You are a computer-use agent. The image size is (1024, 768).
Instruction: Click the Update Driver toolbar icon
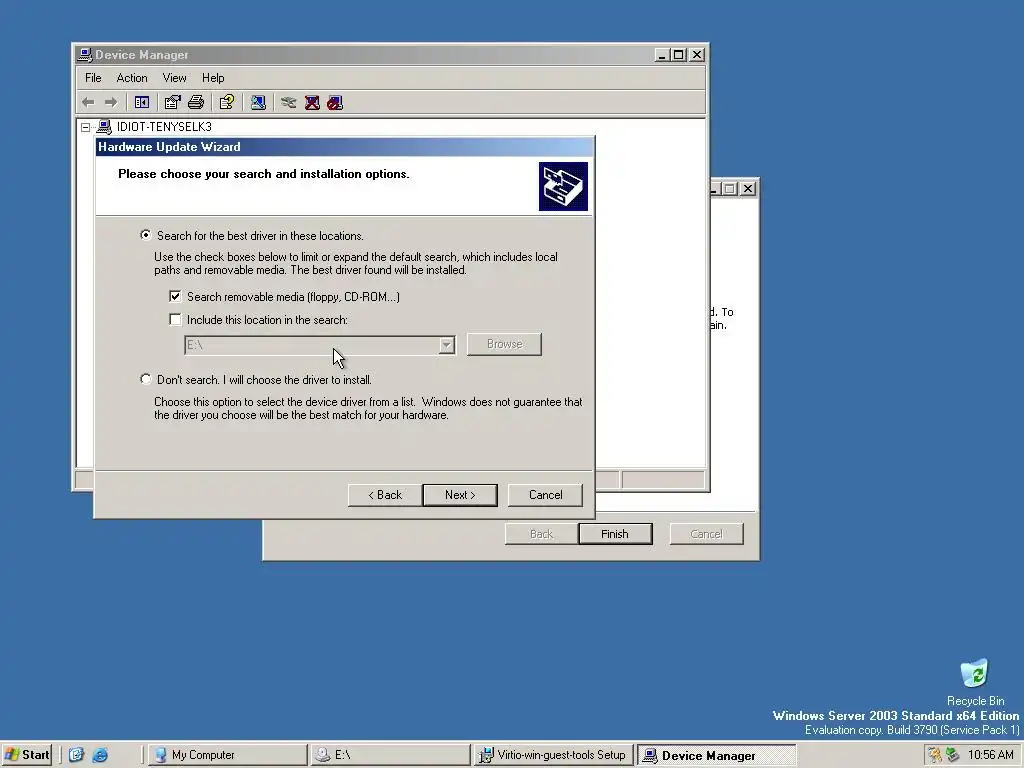tap(289, 103)
